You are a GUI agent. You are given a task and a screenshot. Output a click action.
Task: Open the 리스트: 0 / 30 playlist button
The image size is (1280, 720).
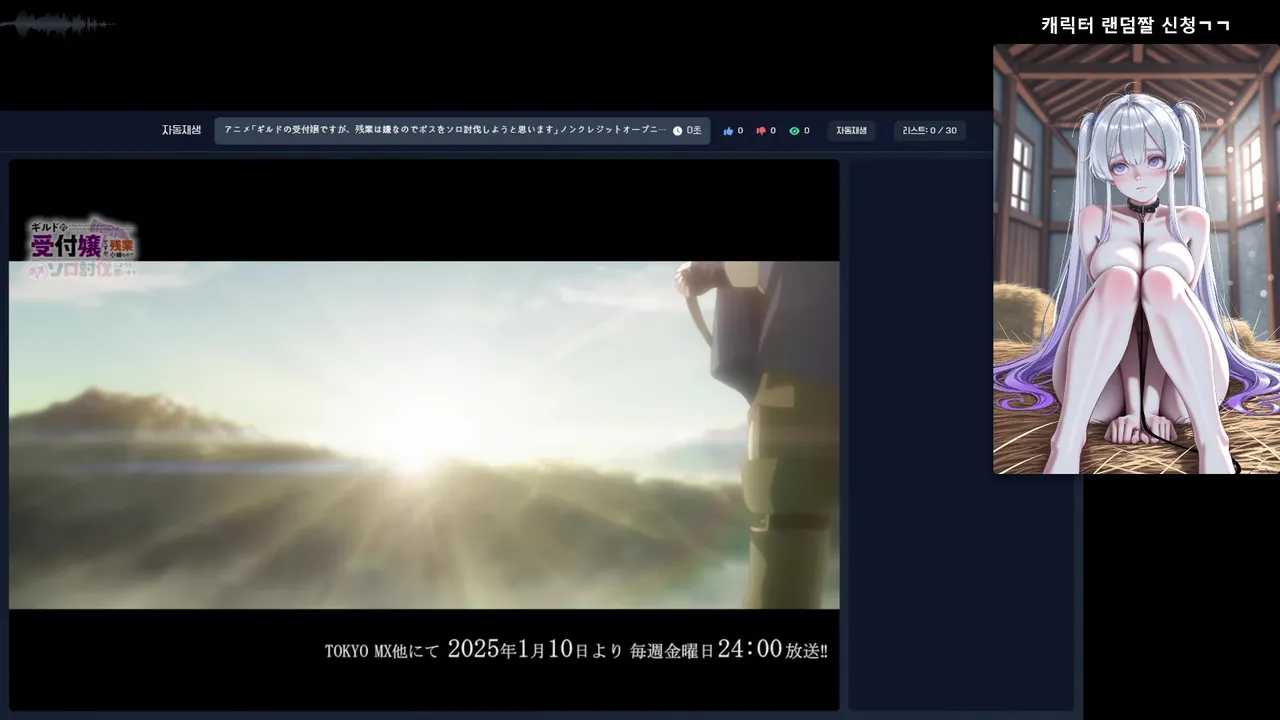(x=929, y=131)
